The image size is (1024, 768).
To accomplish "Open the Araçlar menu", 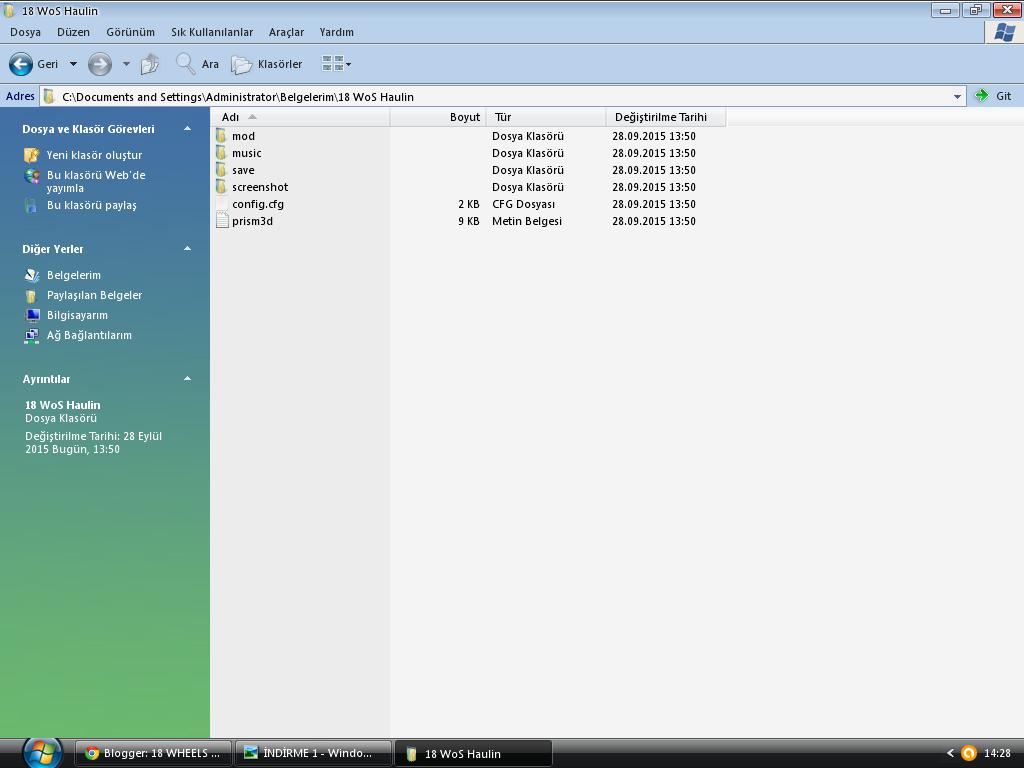I will tap(286, 32).
